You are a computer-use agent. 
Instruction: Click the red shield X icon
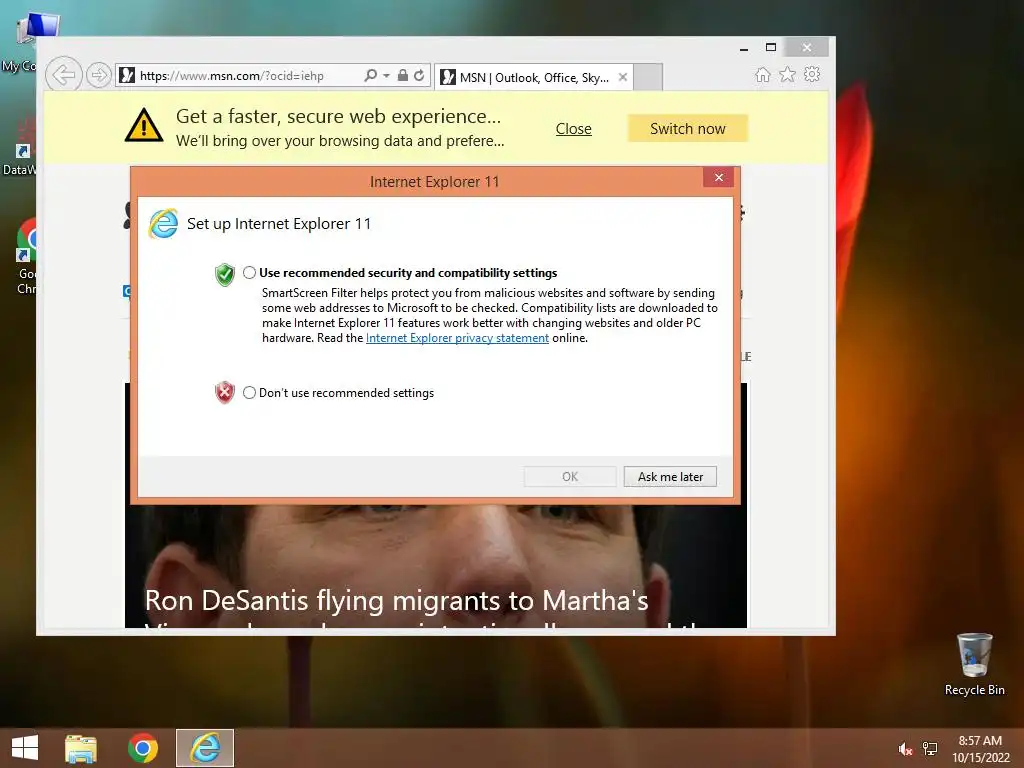click(x=225, y=392)
